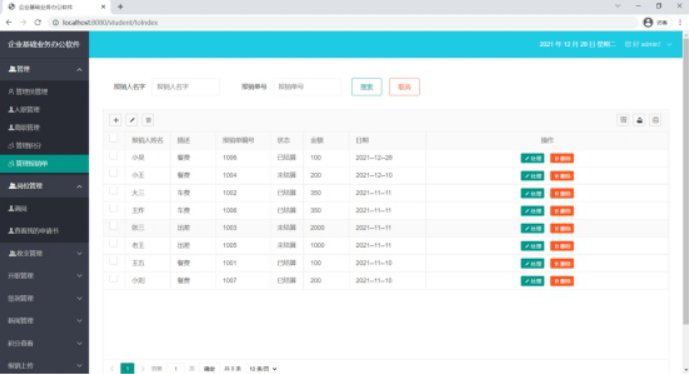The height and width of the screenshot is (374, 689).
Task: Open 离职管理 in the sidebar
Action: point(44,128)
